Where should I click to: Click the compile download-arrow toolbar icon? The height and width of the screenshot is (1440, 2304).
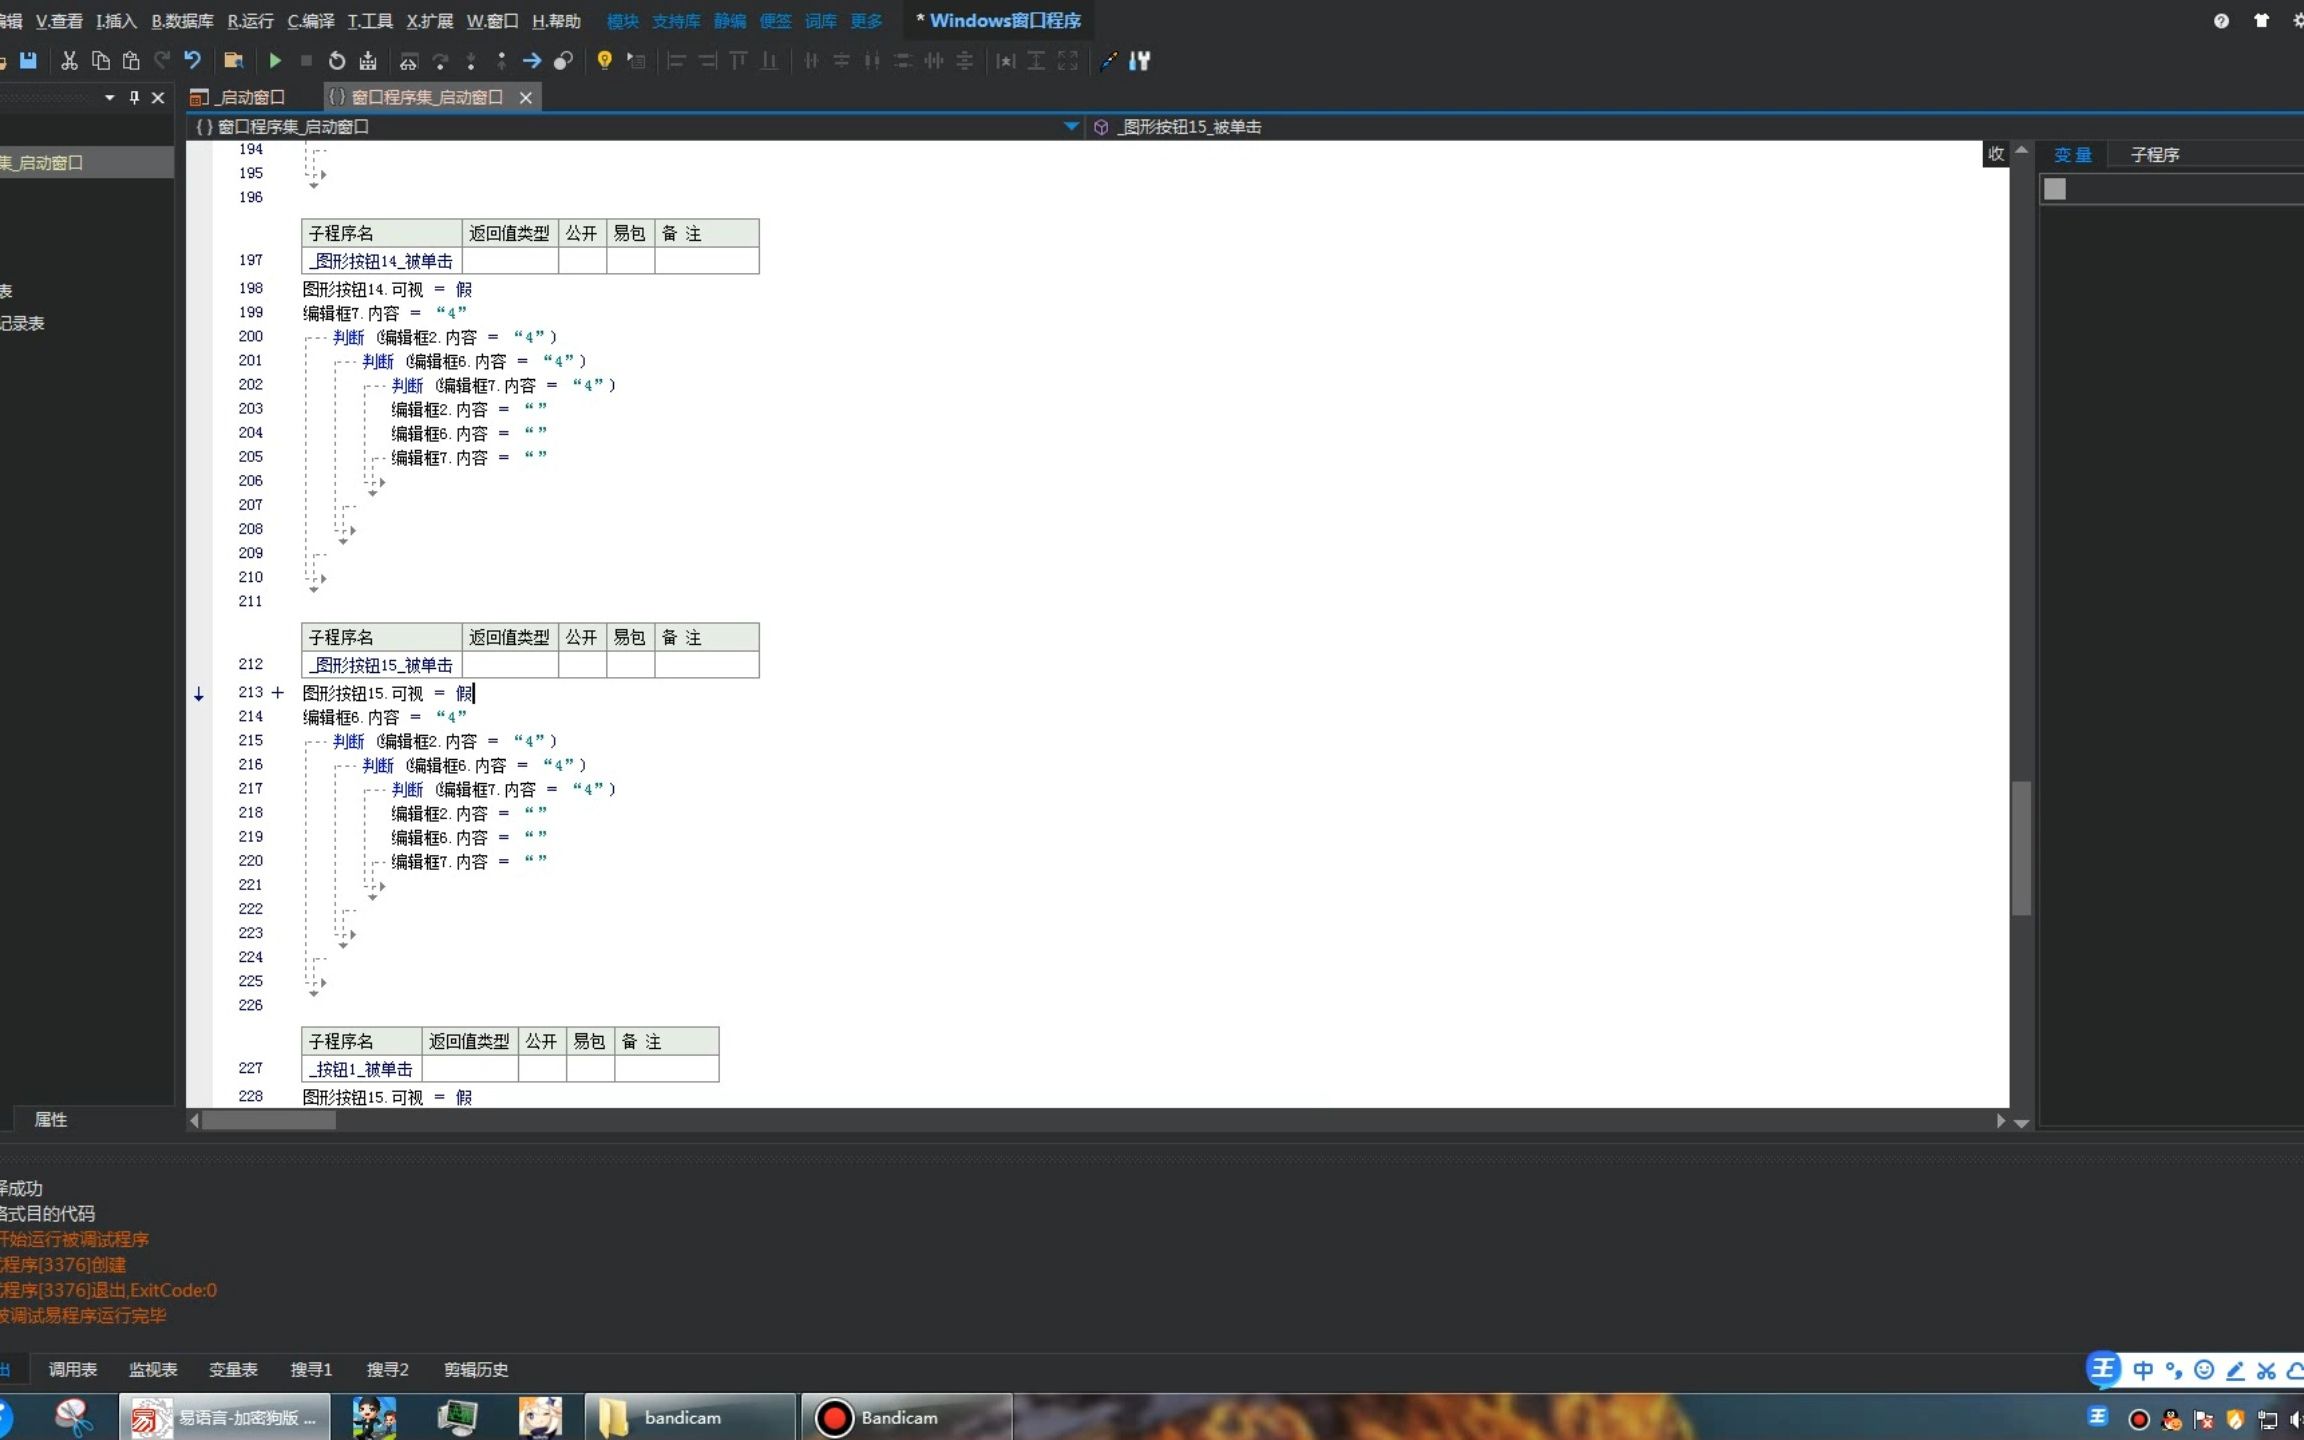coord(368,61)
